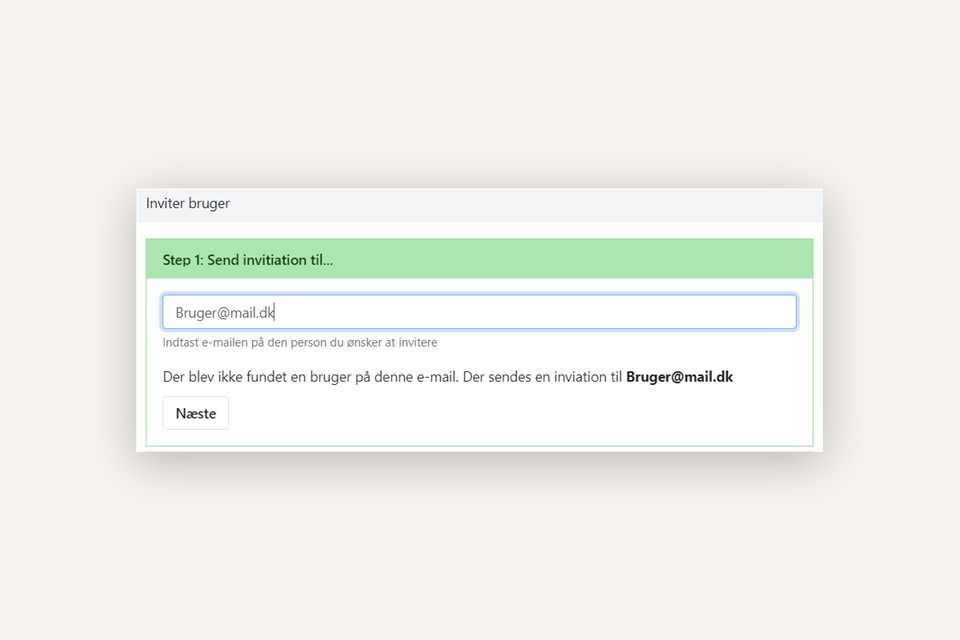Click the empty right side of the email input
This screenshot has width=960, height=640.
click(650, 312)
